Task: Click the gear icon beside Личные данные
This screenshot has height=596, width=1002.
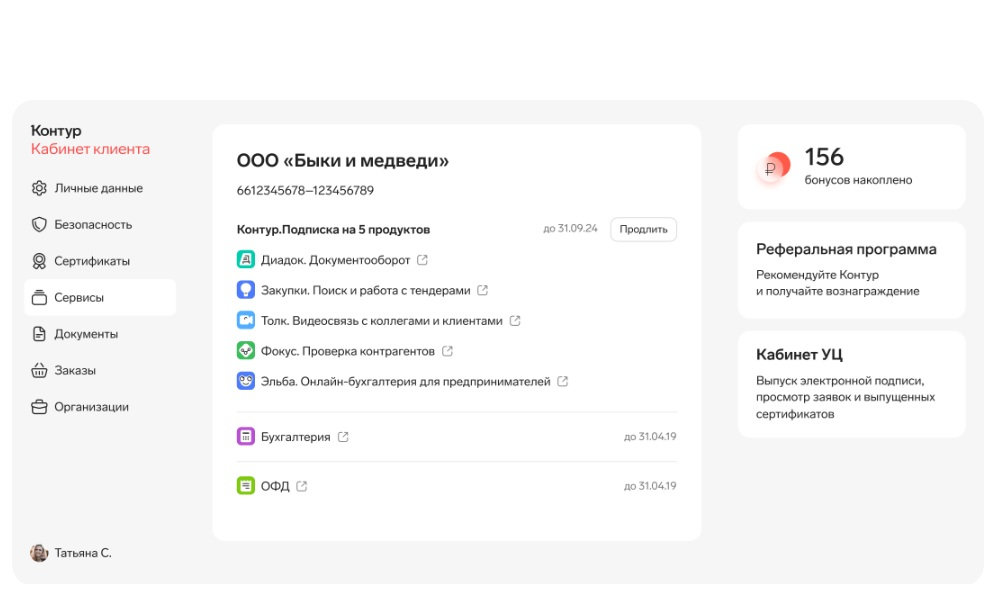Action: tap(39, 188)
